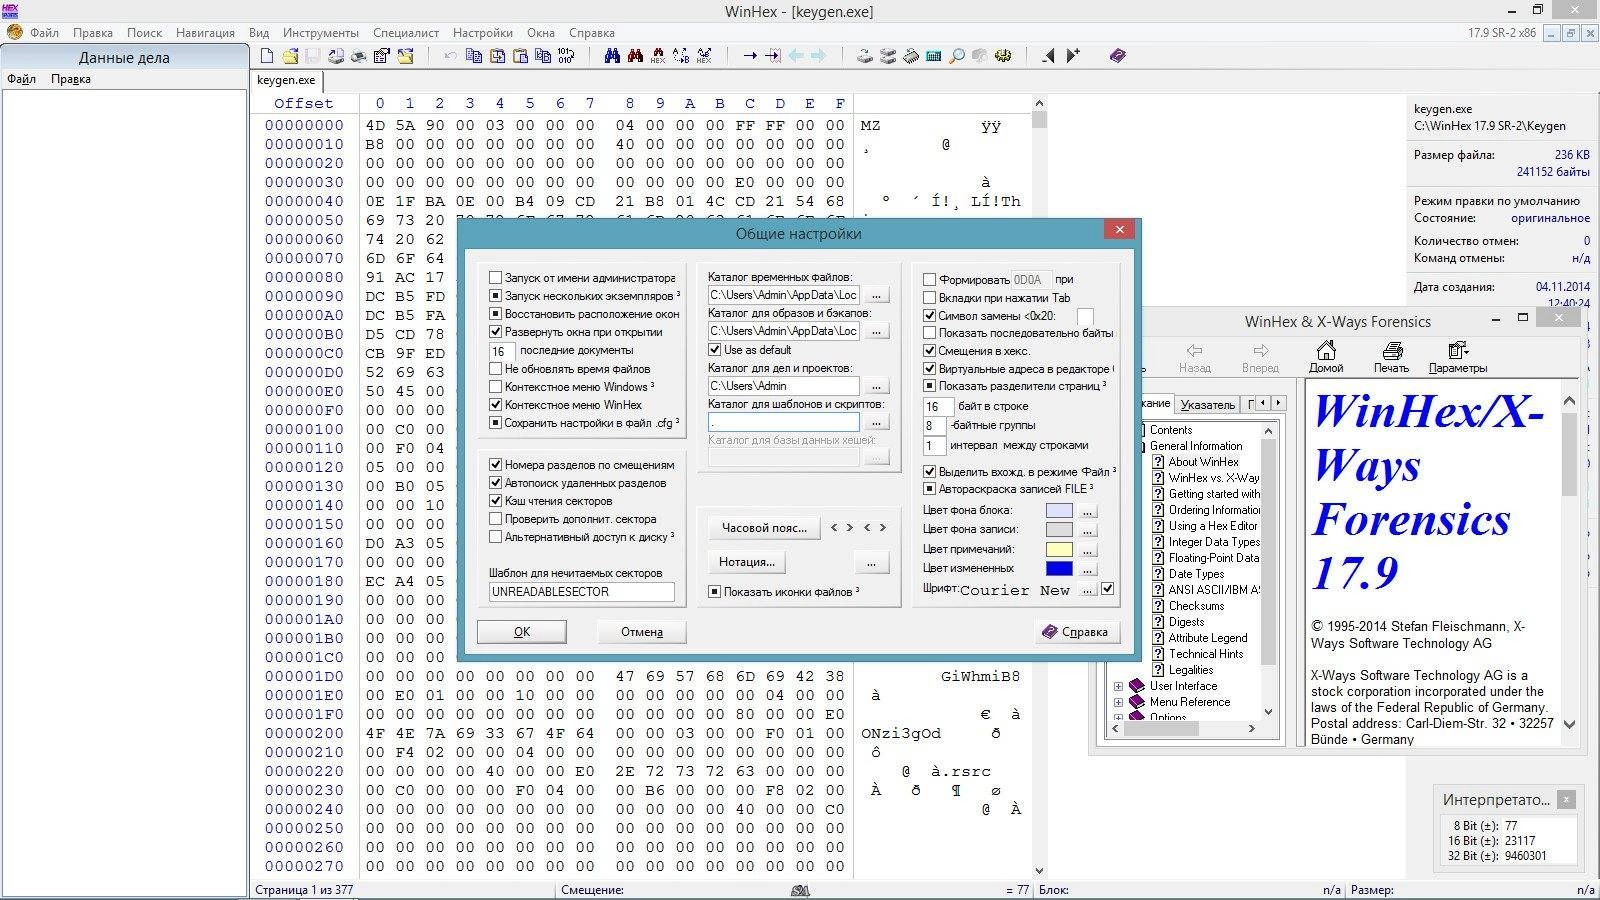Screen dimensions: 1600x900
Task: Click the blue Цвет измененных swatch
Action: pyautogui.click(x=1059, y=568)
